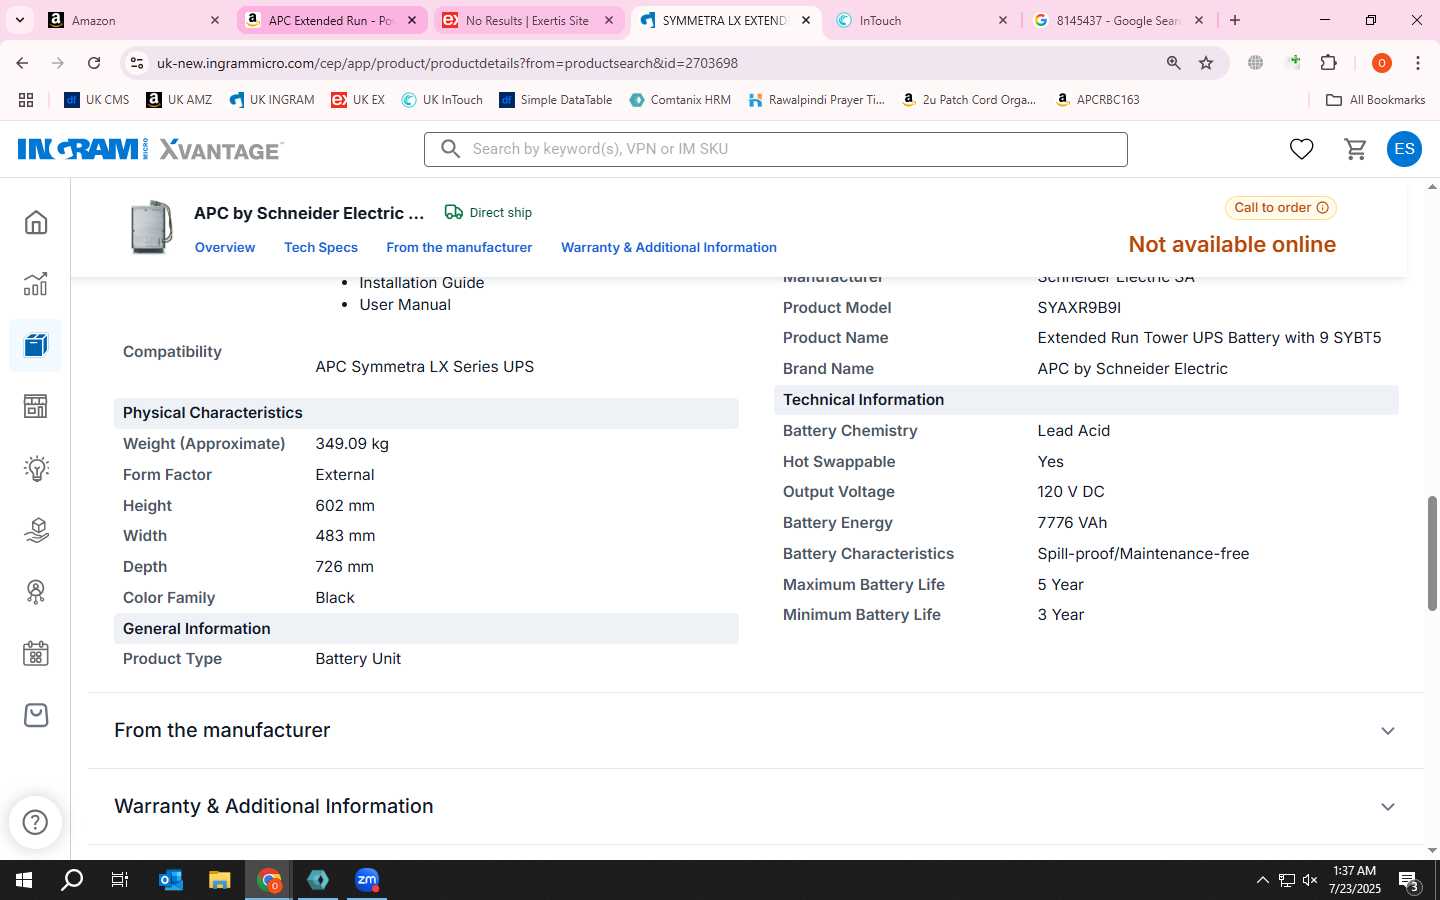Jump to the Overview section tab
This screenshot has height=900, width=1440.
(225, 248)
